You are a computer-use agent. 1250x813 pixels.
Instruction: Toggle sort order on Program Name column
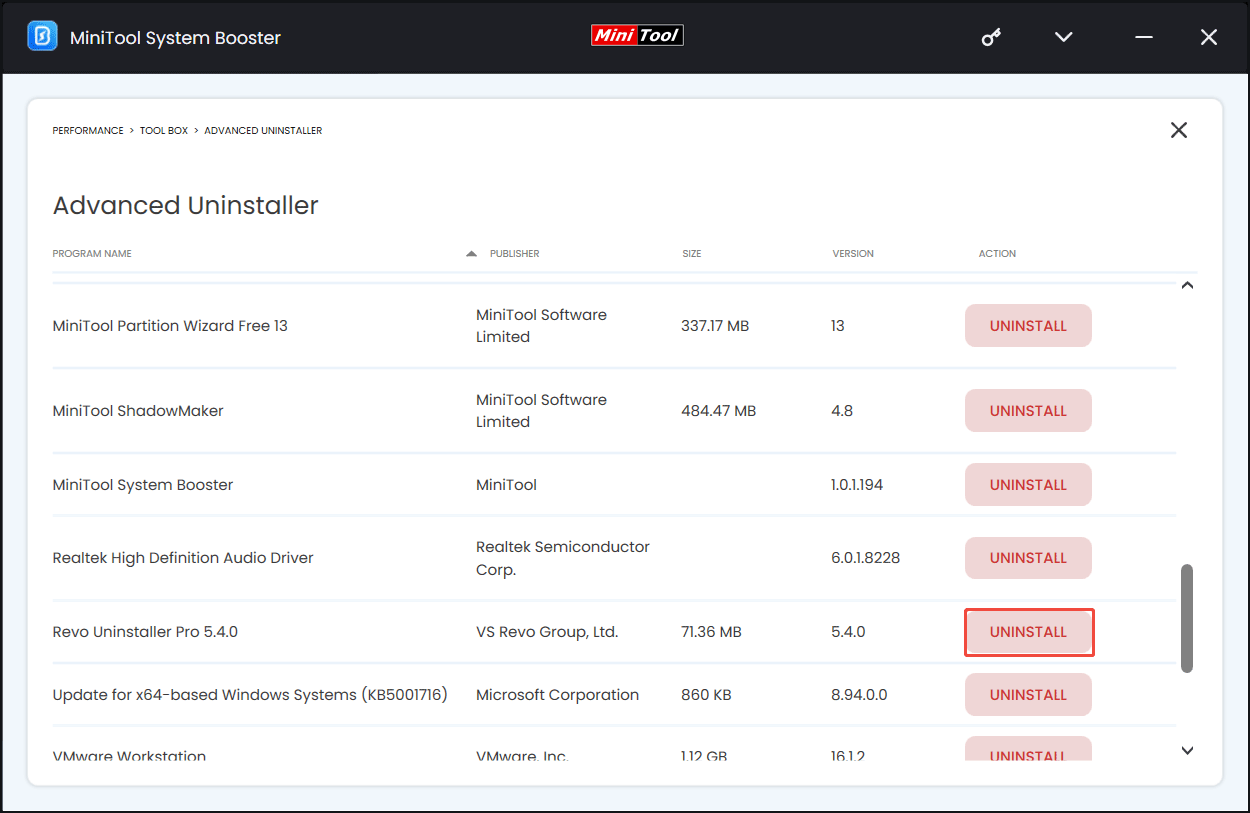(91, 253)
